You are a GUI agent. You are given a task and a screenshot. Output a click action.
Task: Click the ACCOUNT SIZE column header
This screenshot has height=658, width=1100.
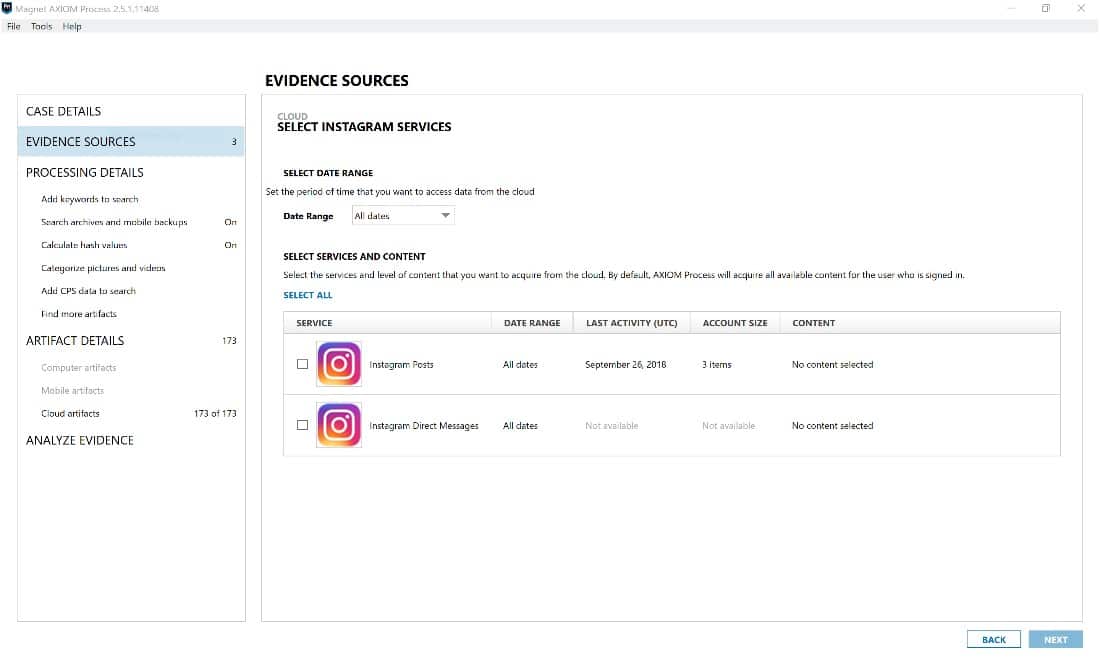coord(735,323)
